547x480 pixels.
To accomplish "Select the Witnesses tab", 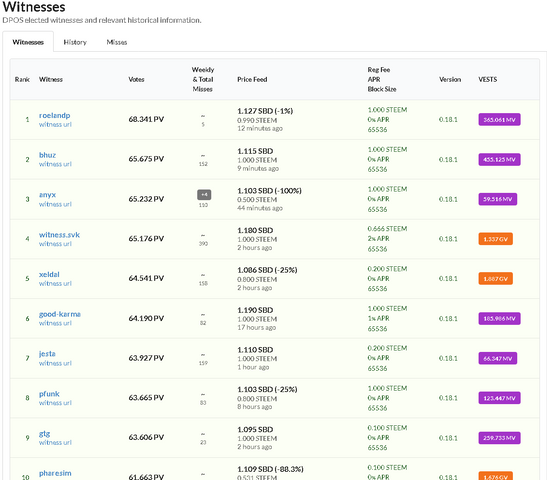I will 28,42.
